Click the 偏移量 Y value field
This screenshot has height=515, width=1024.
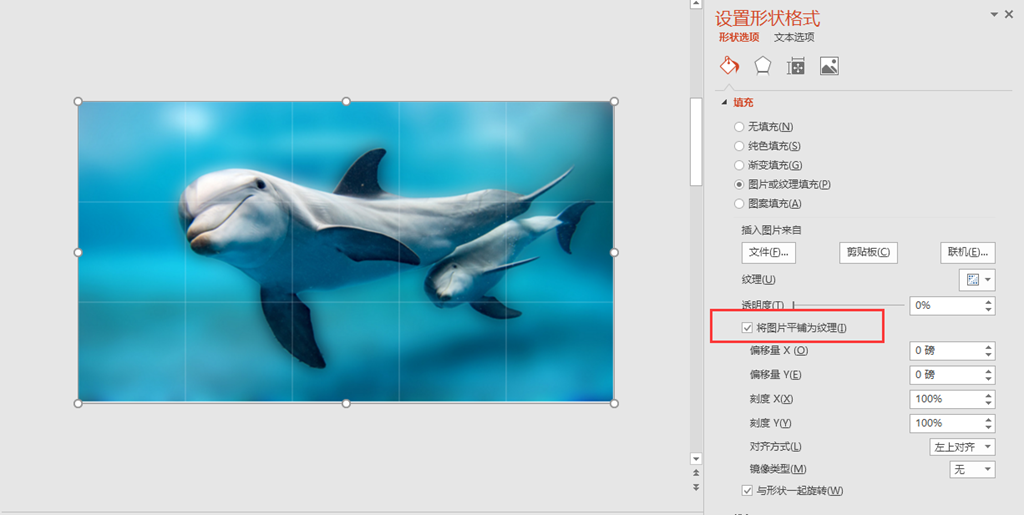(946, 375)
